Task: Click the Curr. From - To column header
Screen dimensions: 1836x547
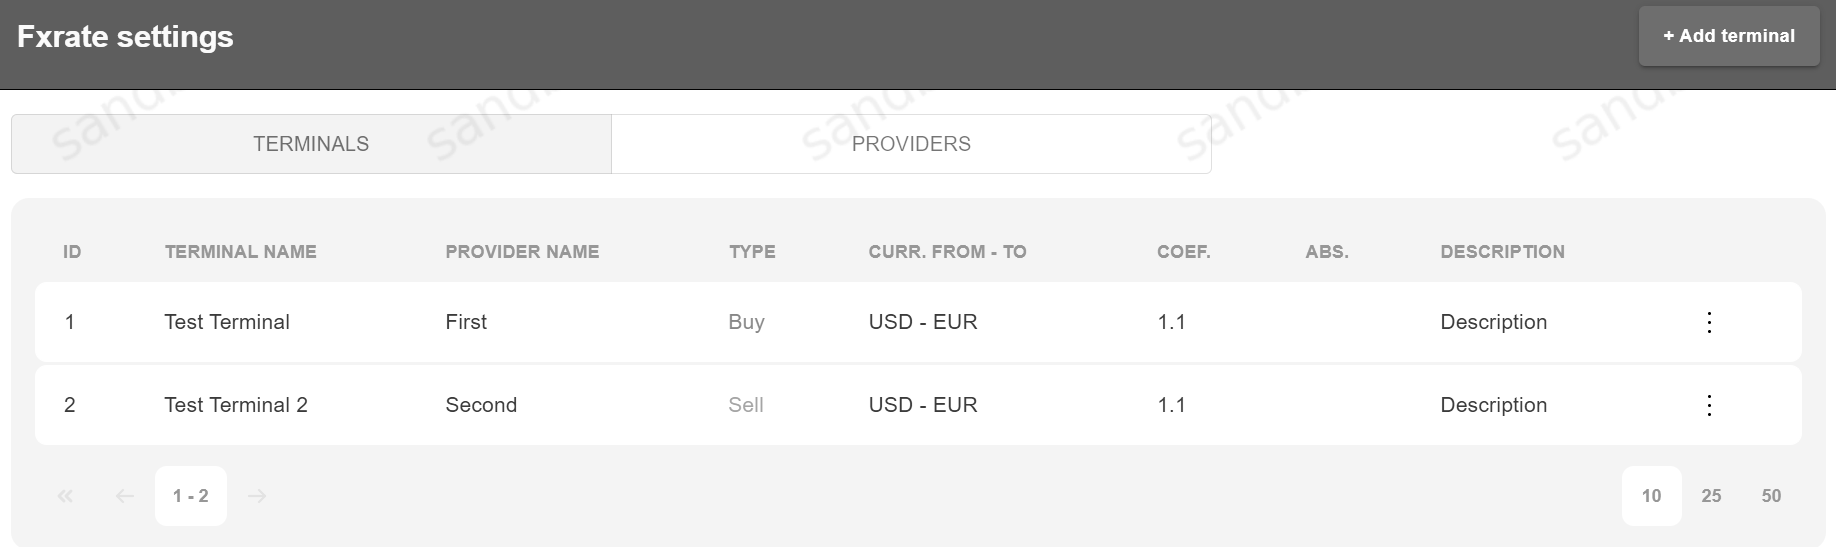Action: pos(947,252)
